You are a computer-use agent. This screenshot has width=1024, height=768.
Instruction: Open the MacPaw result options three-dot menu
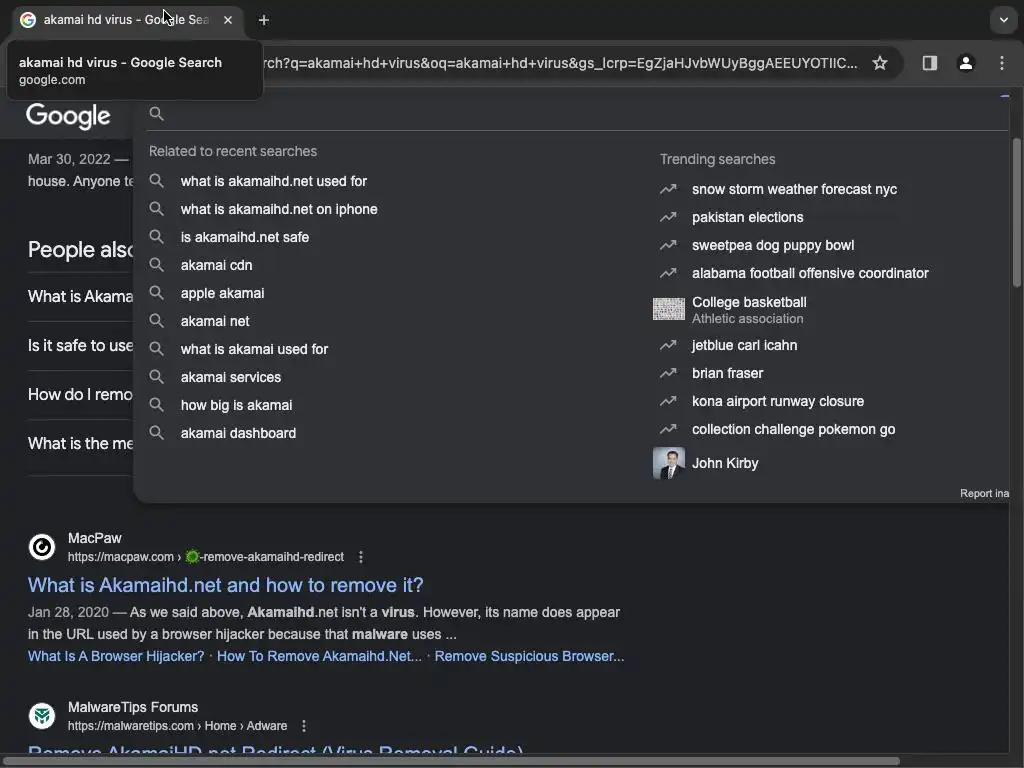pyautogui.click(x=360, y=557)
